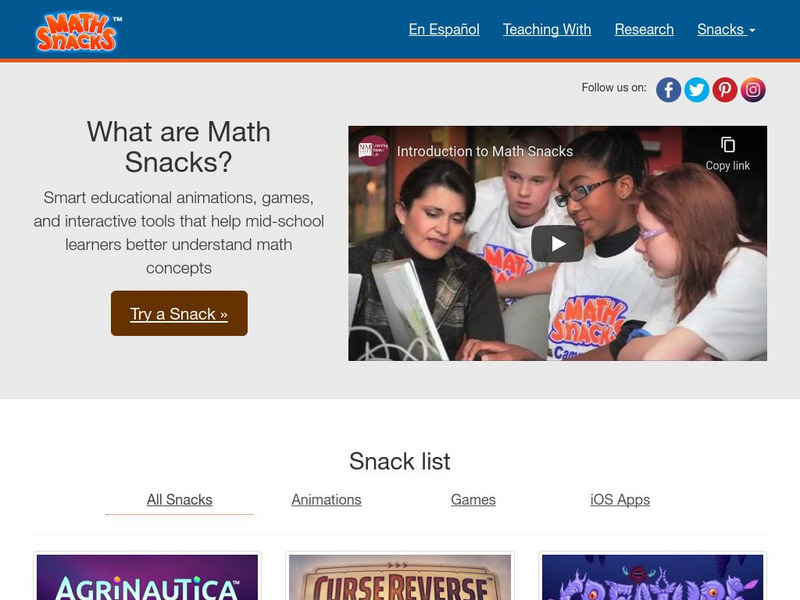Viewport: 800px width, 600px height.
Task: Select the All Snacks filter tab
Action: (x=180, y=499)
